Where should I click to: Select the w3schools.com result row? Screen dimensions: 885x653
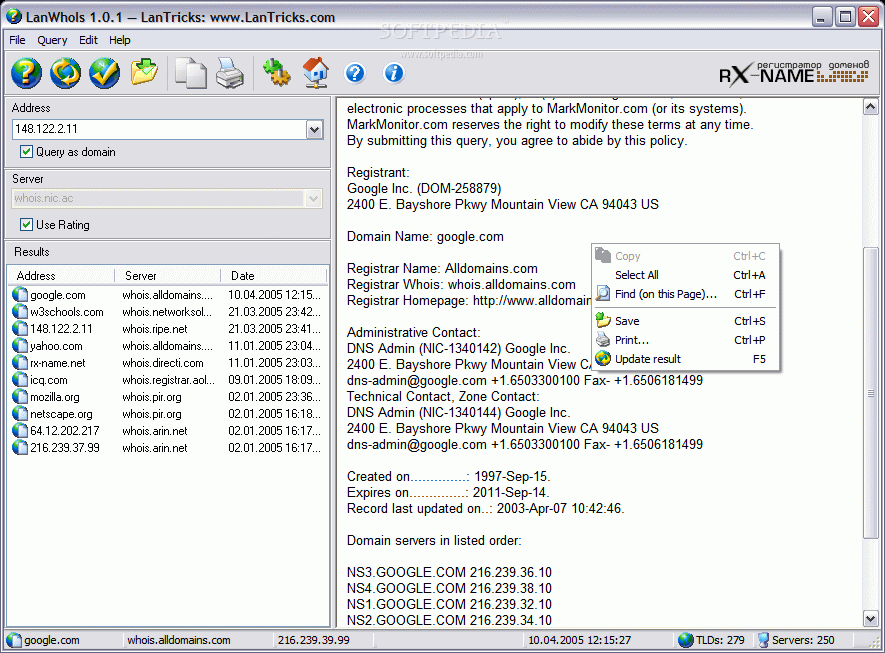168,312
